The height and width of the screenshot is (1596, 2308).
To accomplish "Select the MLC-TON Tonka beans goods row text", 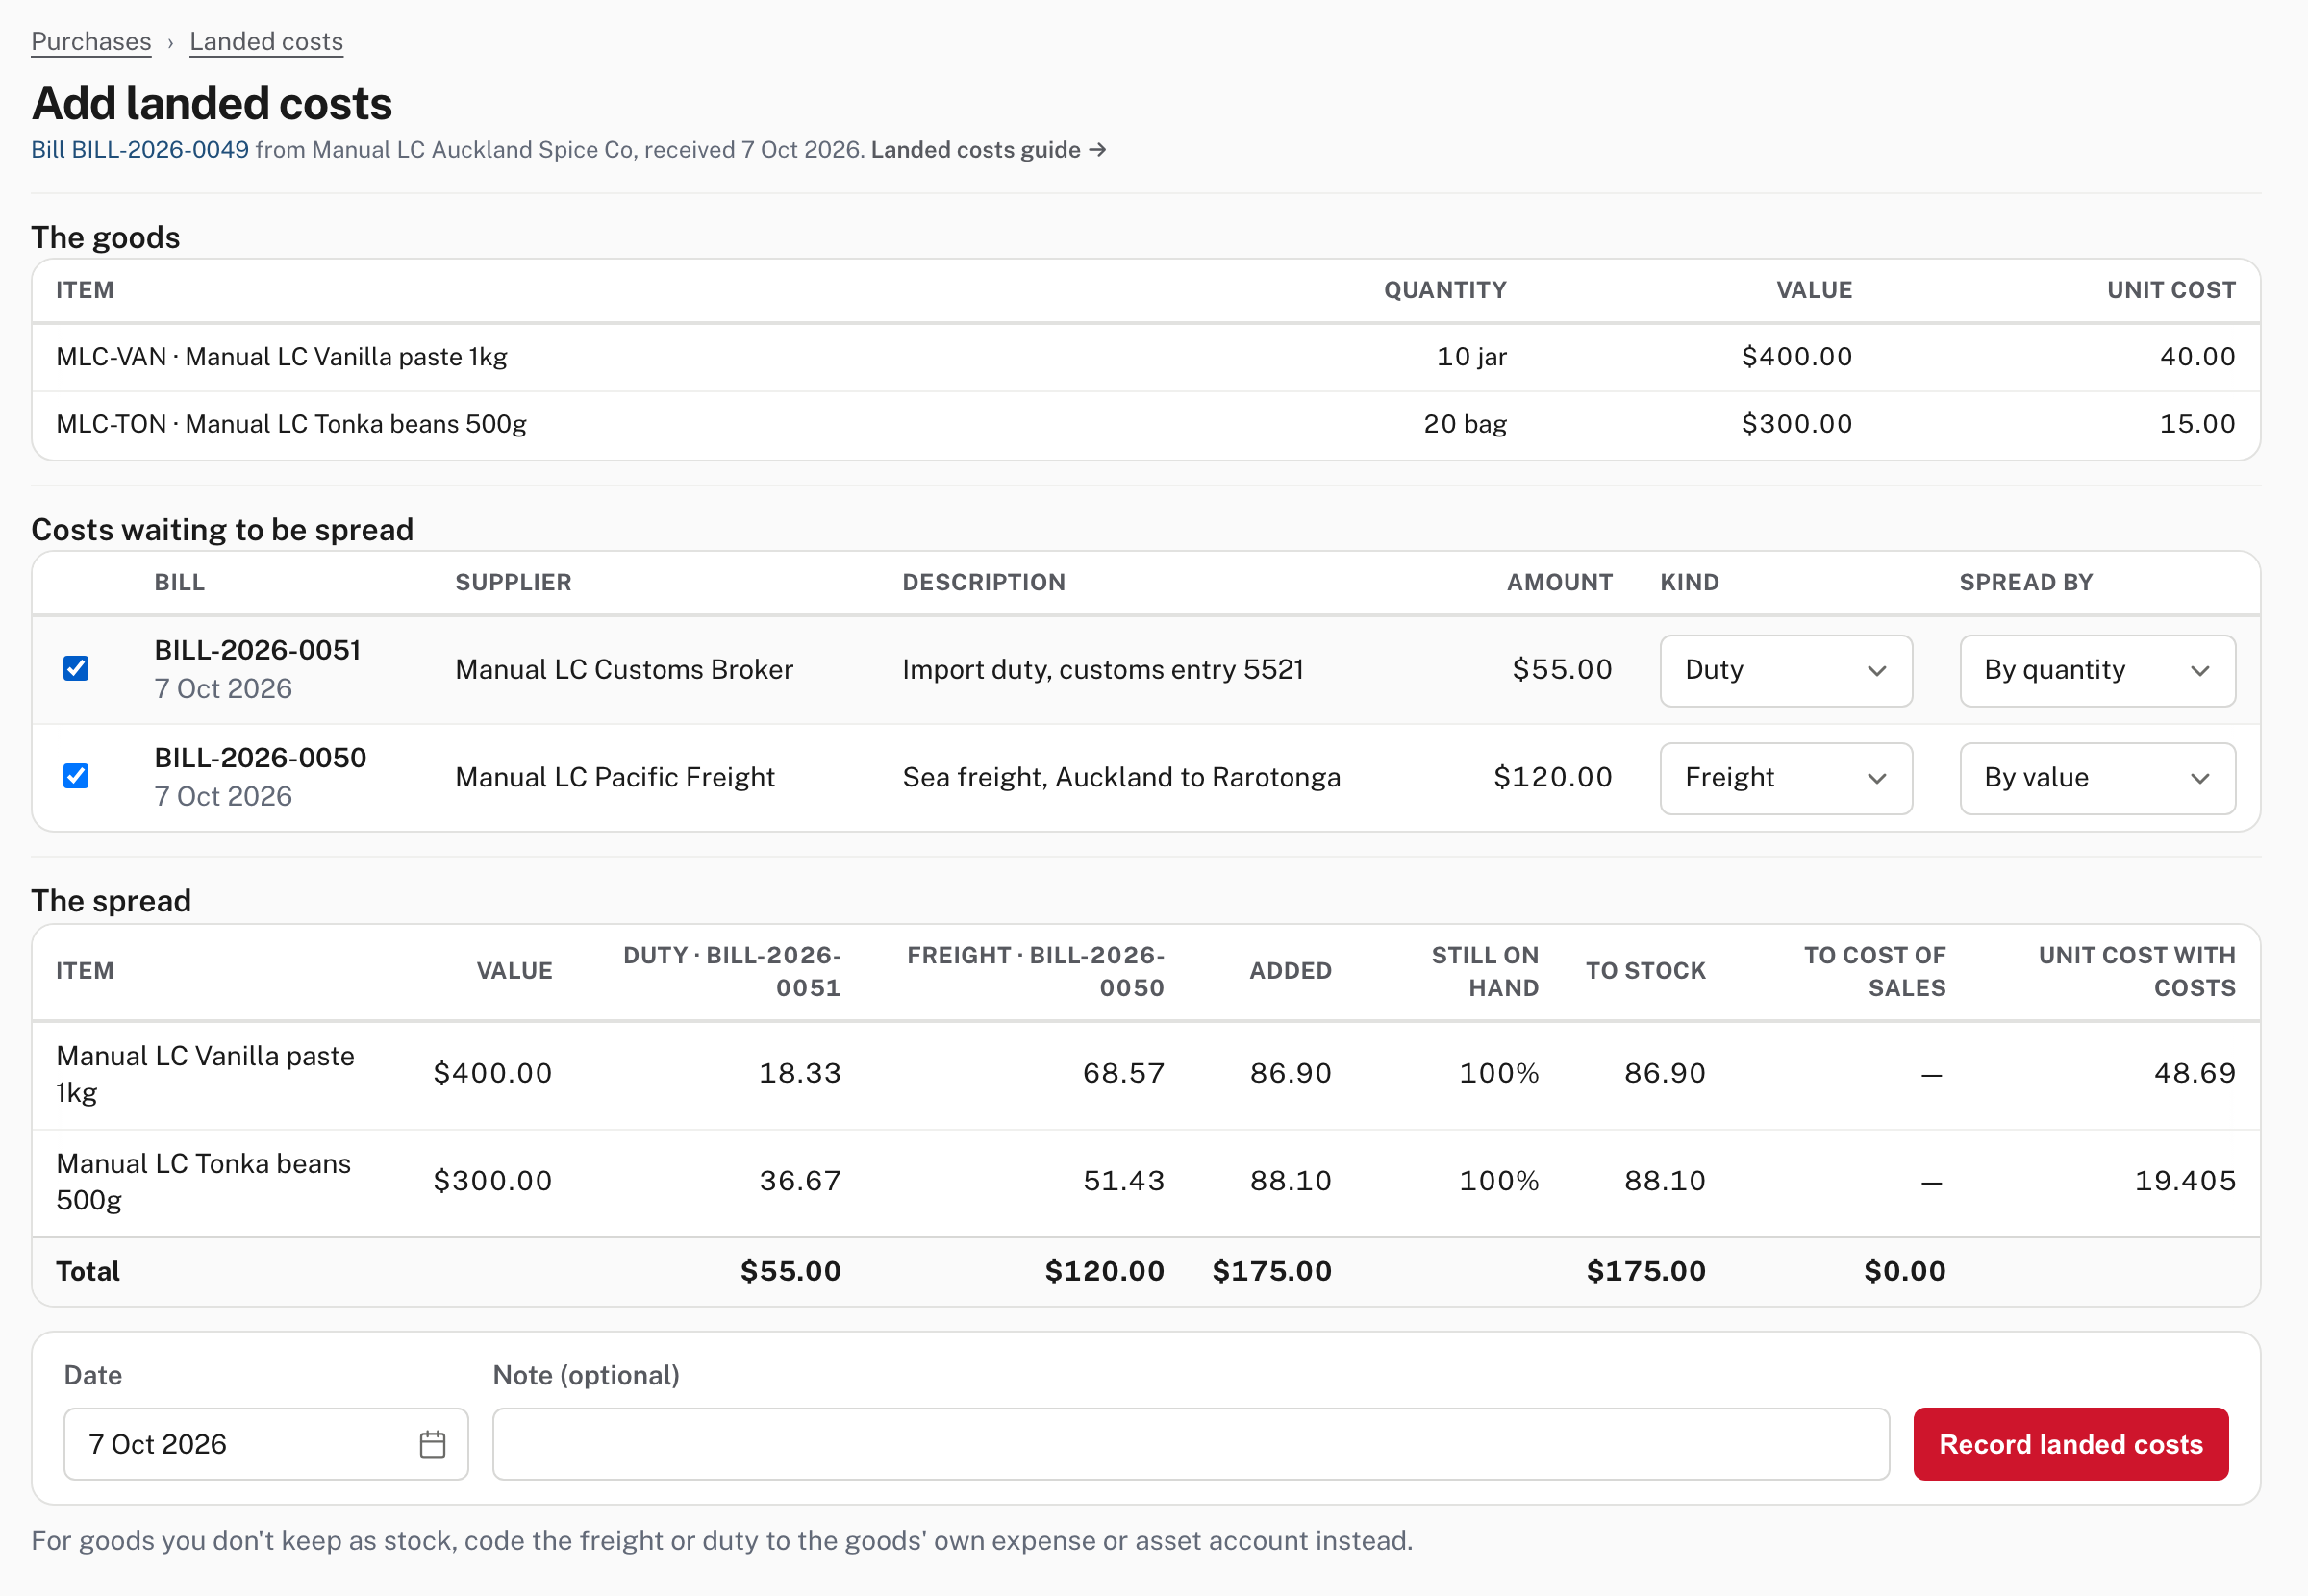I will coord(291,424).
